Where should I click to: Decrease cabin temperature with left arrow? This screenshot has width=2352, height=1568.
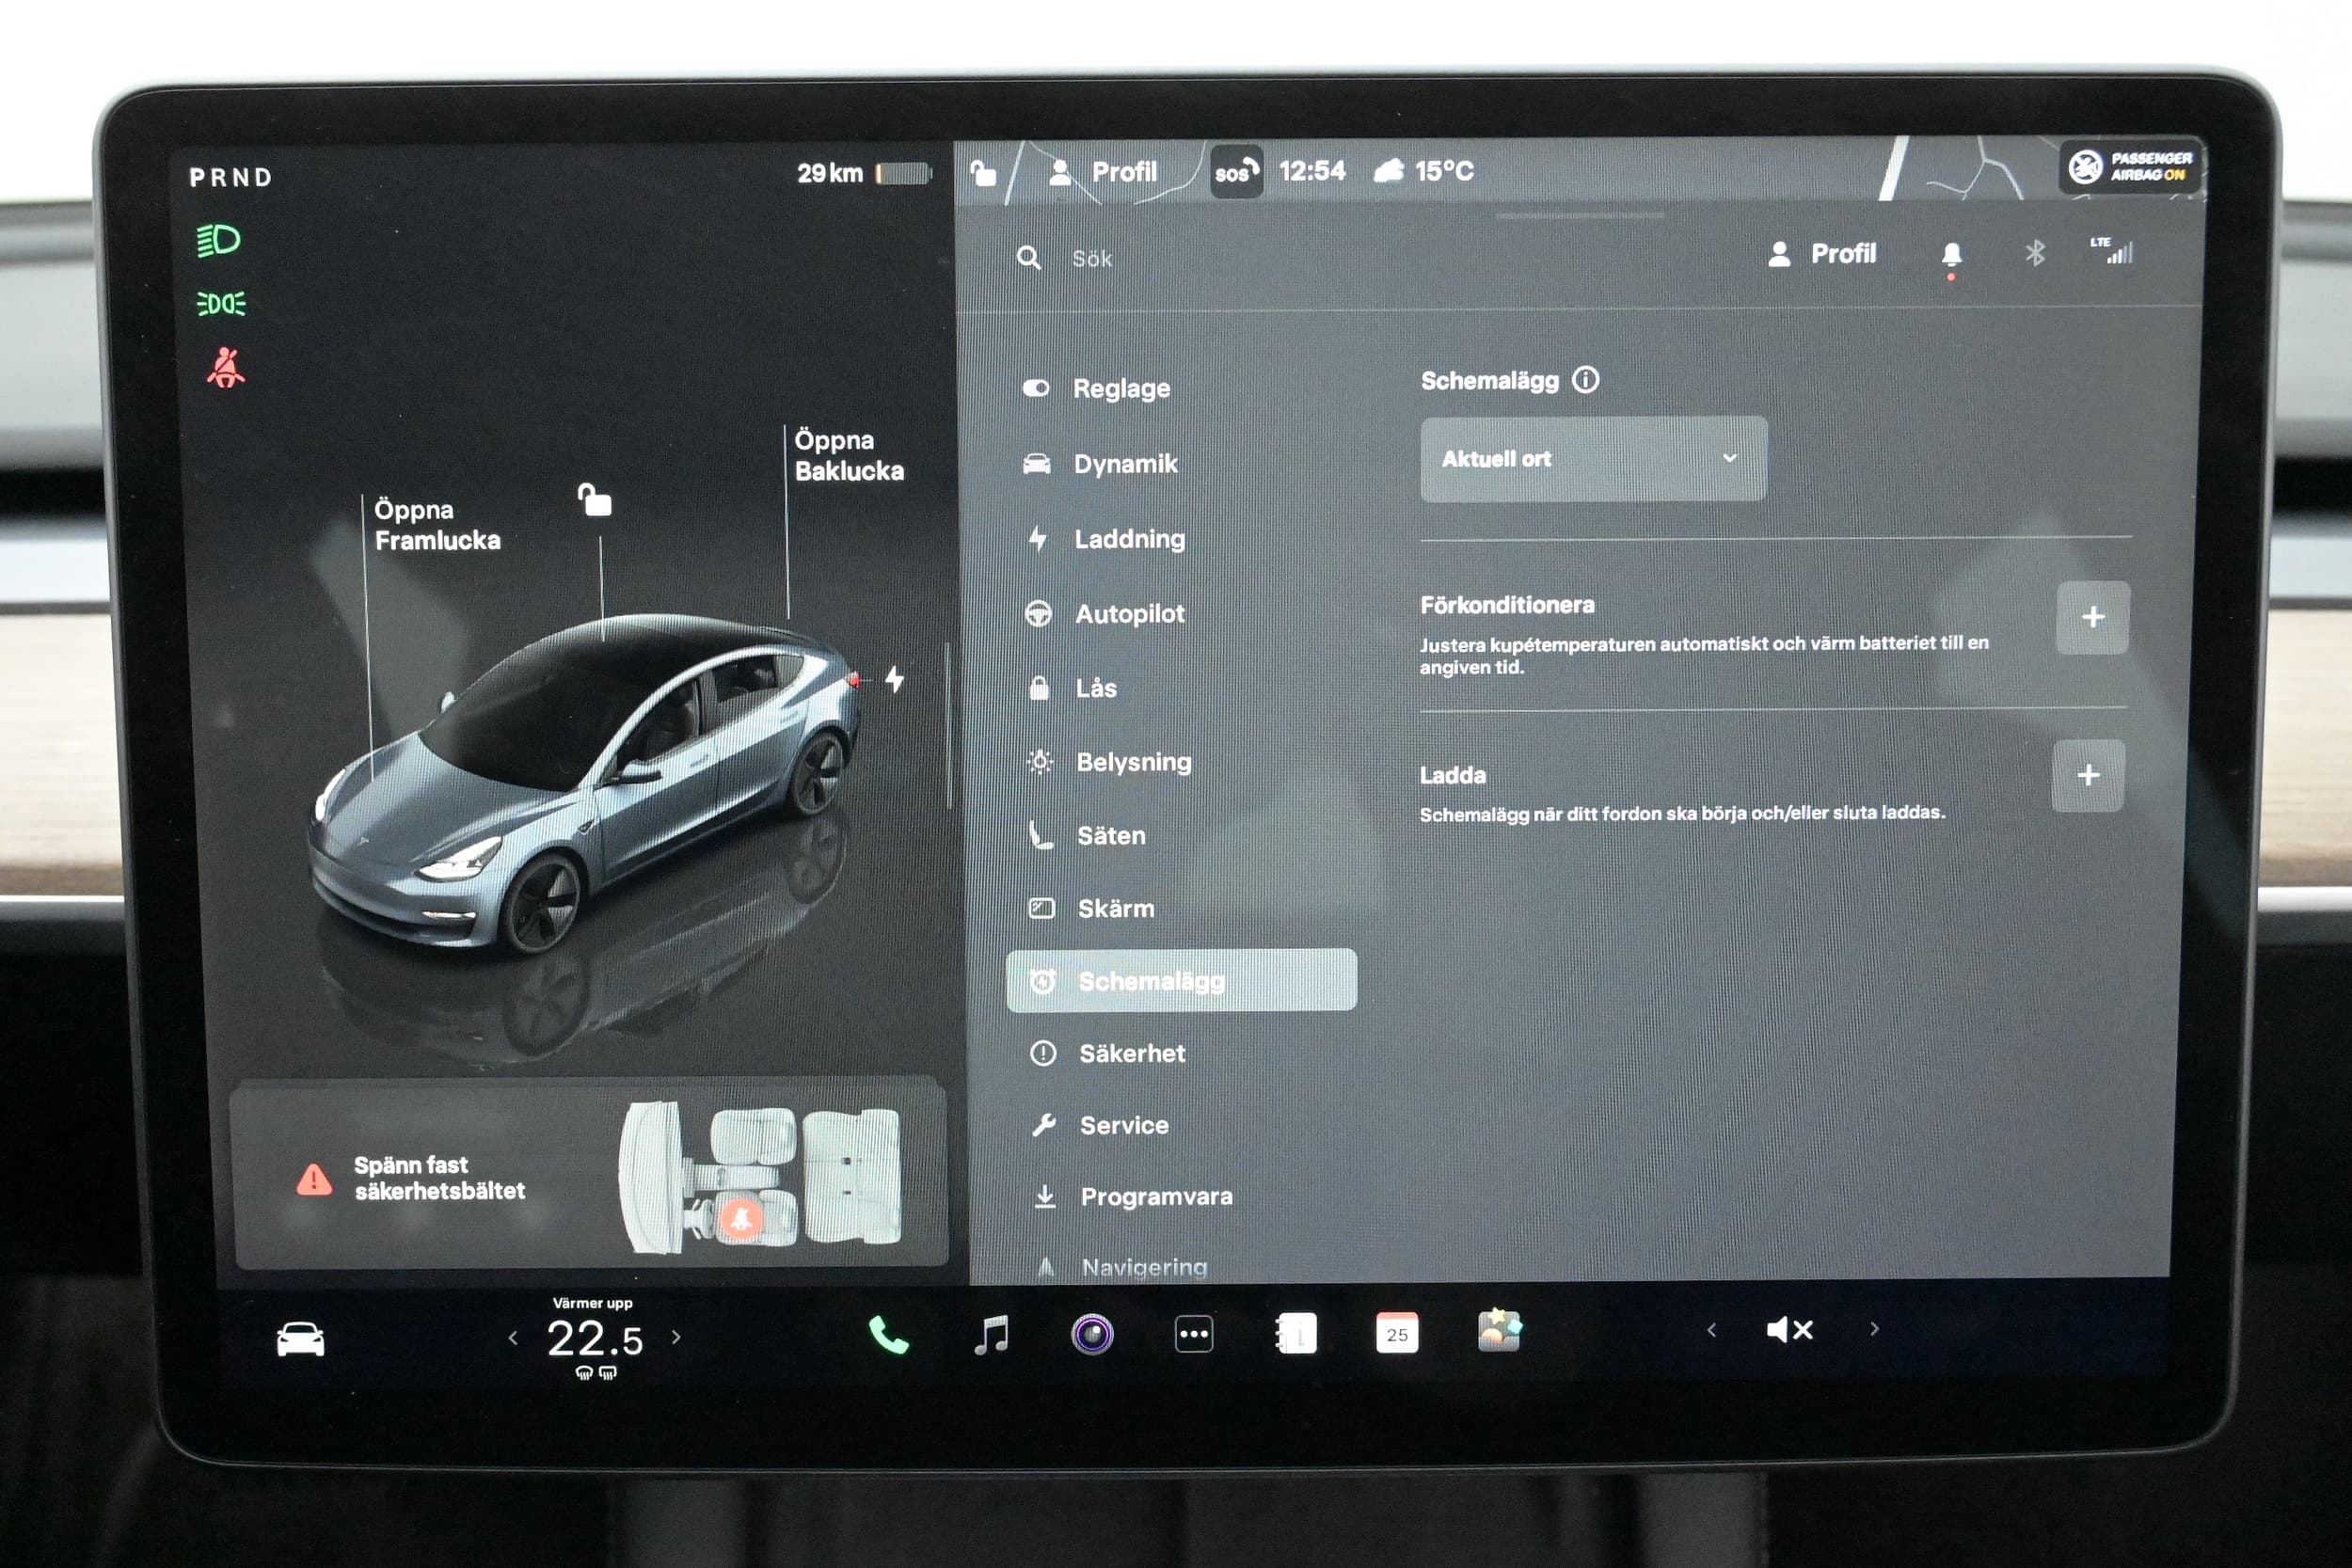pyautogui.click(x=513, y=1339)
